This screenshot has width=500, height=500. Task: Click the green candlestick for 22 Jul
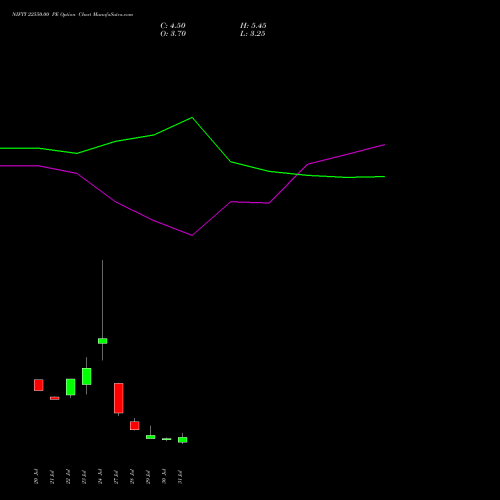click(x=71, y=387)
